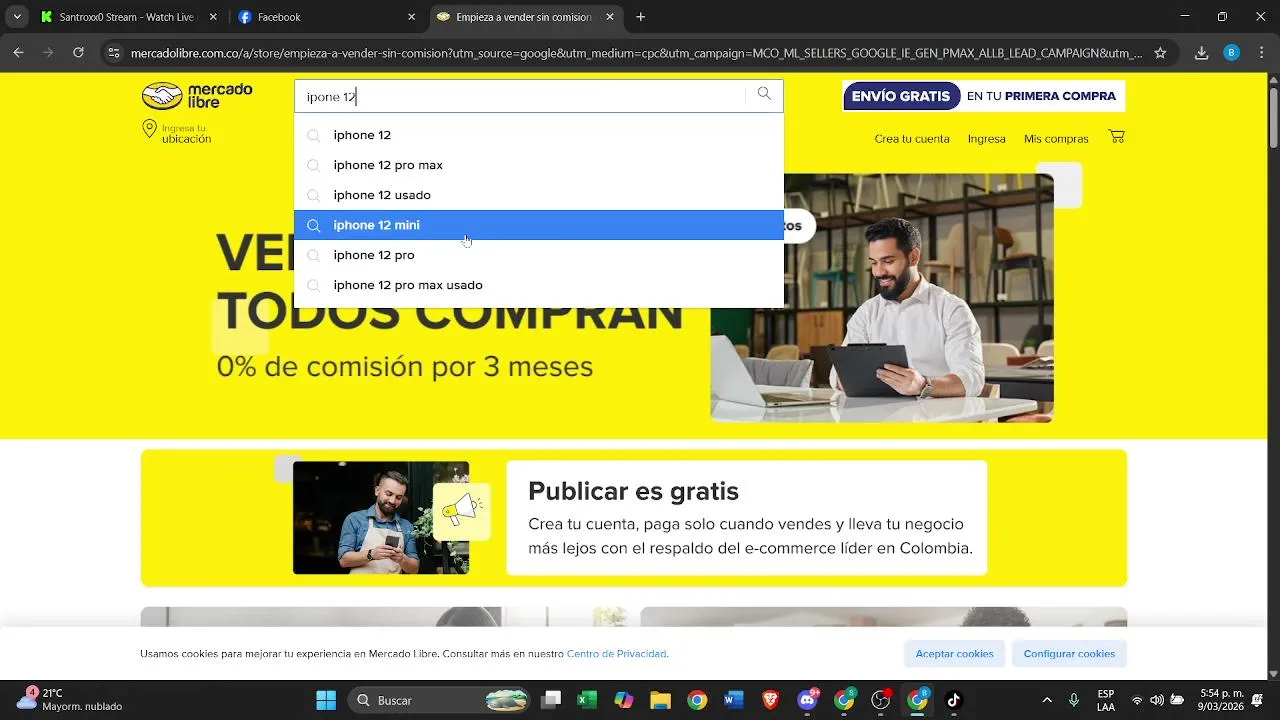Choose suggestion 'iphone 12'
1280x720 pixels.
pyautogui.click(x=539, y=135)
